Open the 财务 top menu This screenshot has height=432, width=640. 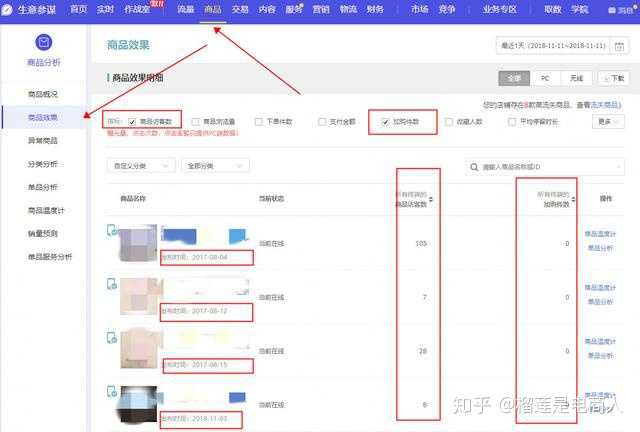pos(375,9)
